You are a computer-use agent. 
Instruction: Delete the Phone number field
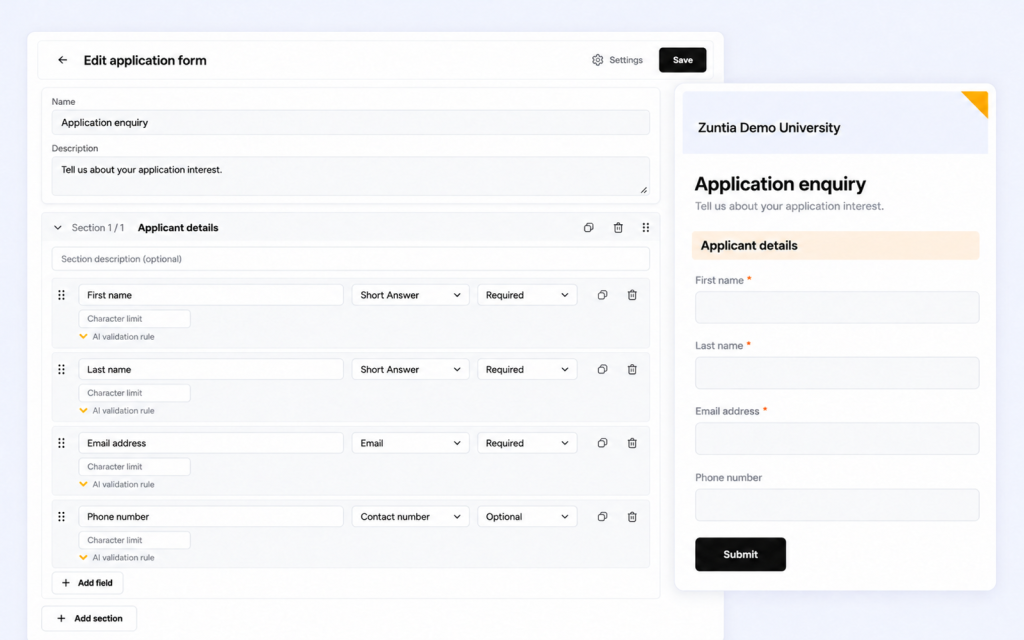[x=632, y=517]
